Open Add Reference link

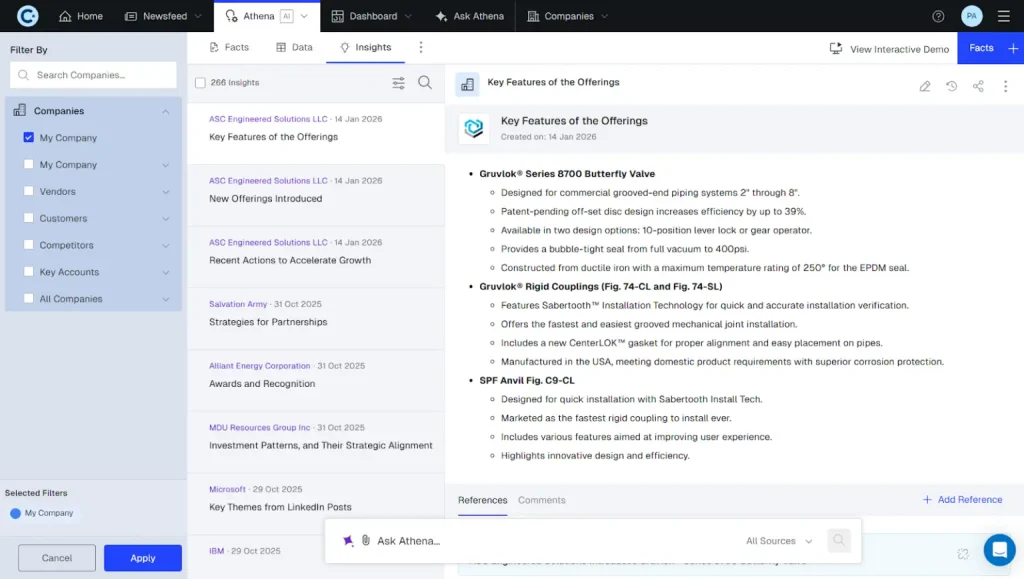962,500
